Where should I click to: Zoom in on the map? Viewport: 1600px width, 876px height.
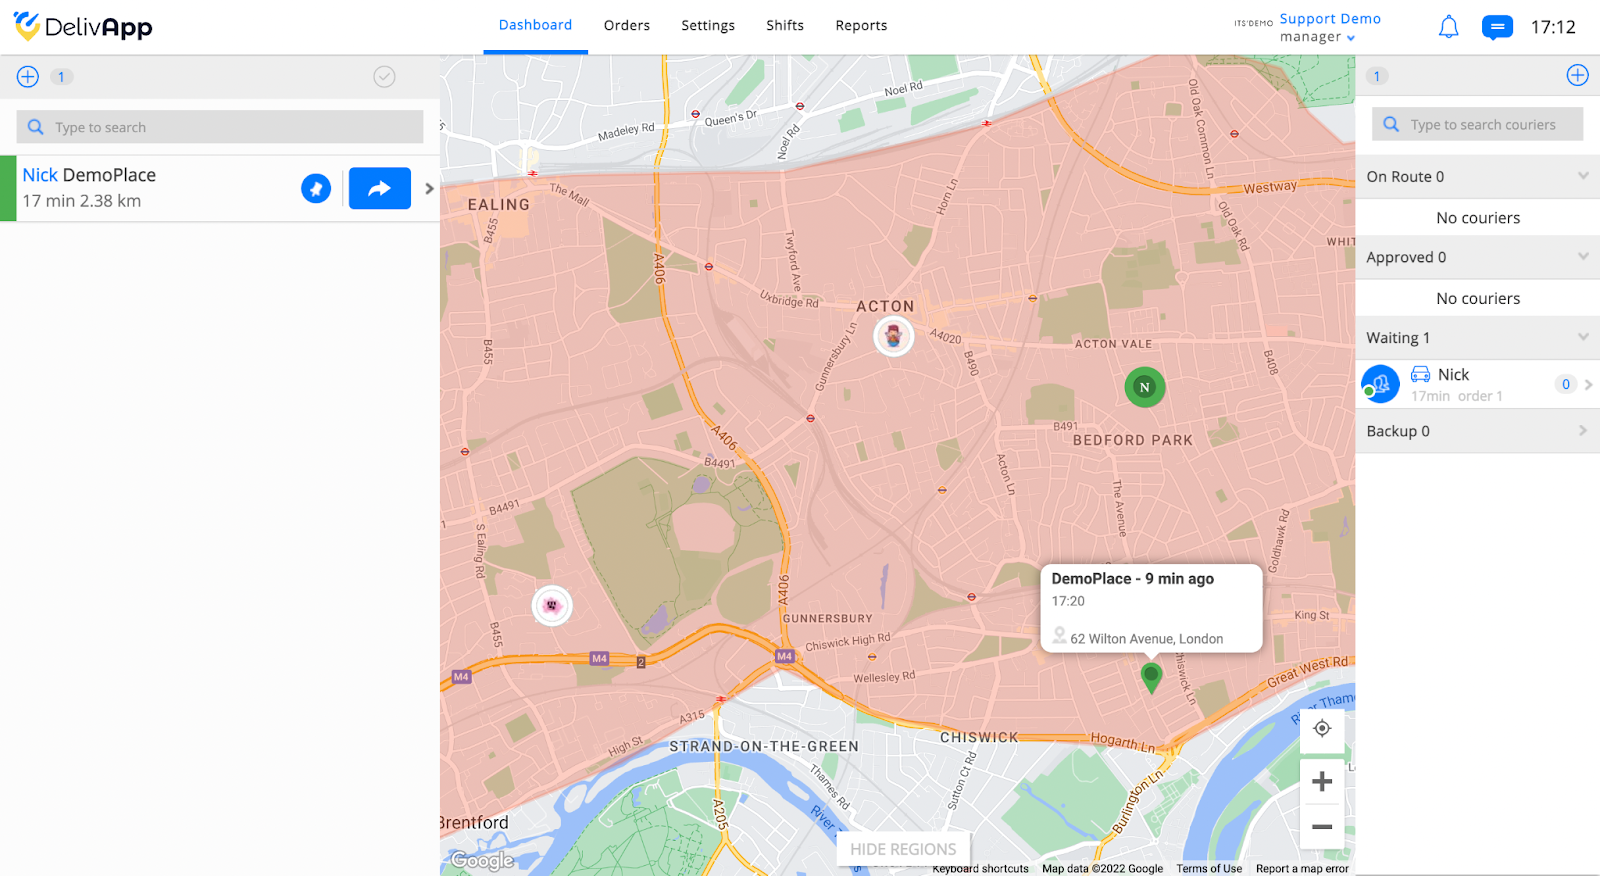[x=1322, y=781]
